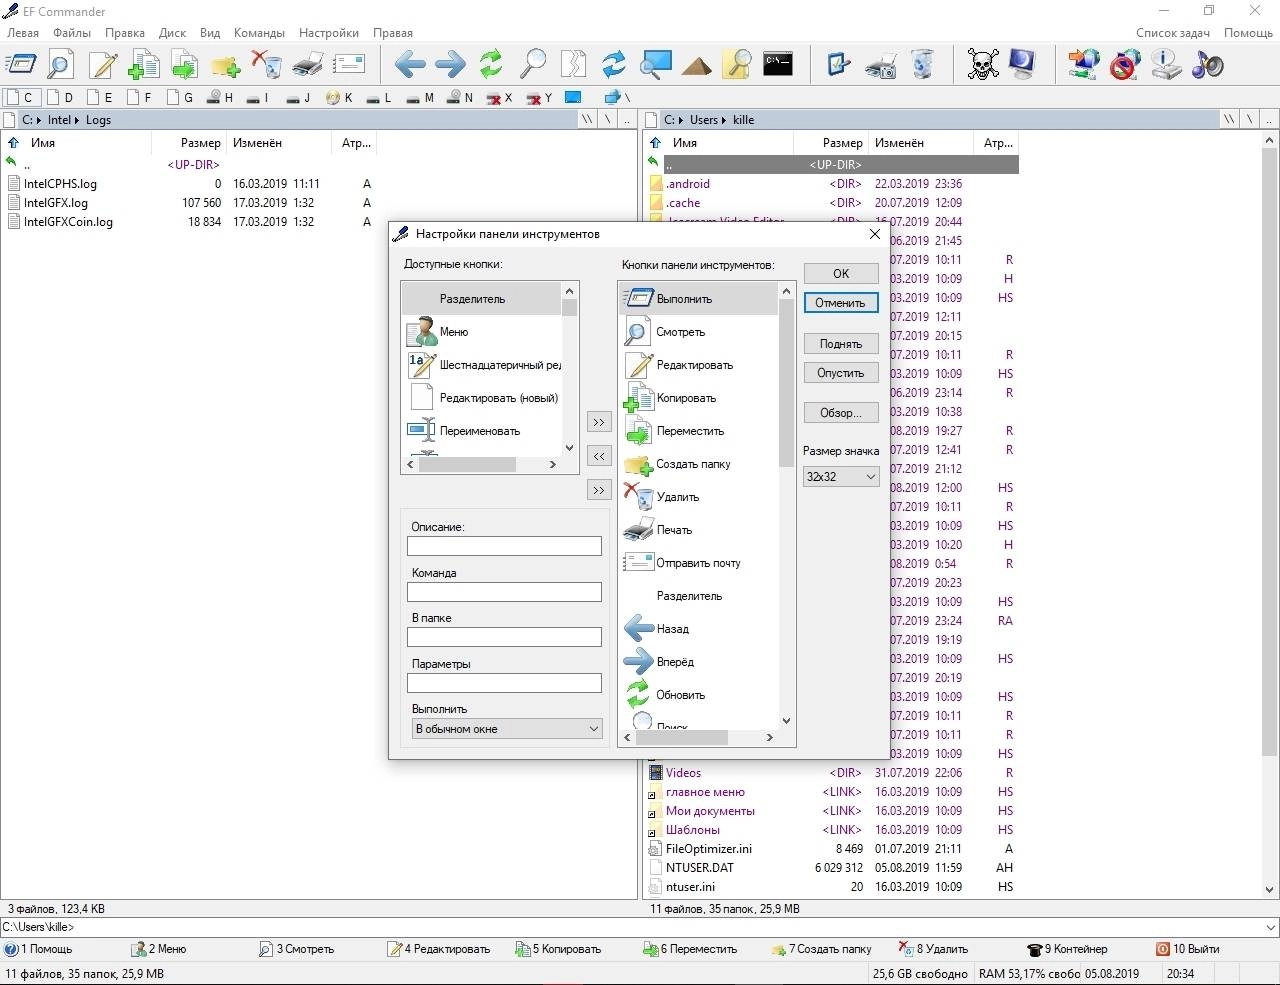The width and height of the screenshot is (1280, 985).
Task: Click inside the Команда input field
Action: coord(504,592)
